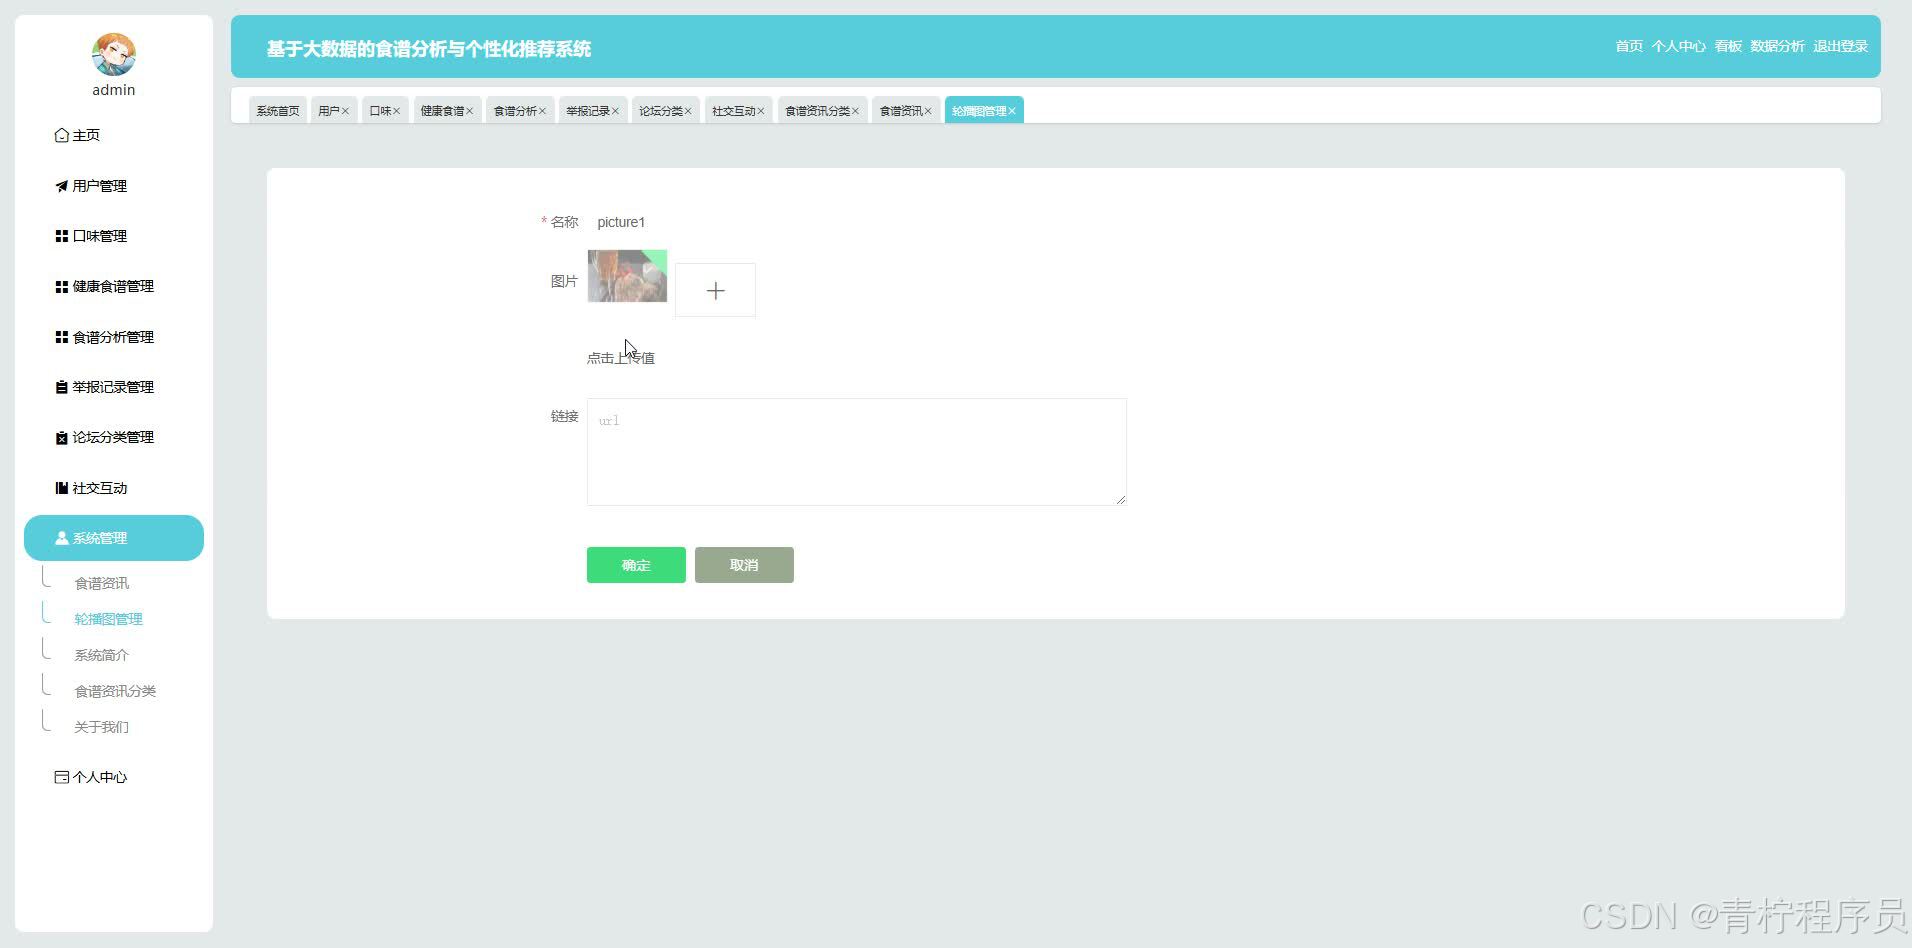Open the 论坛分类 tab
Screen dimensions: 1912x948
(x=661, y=111)
